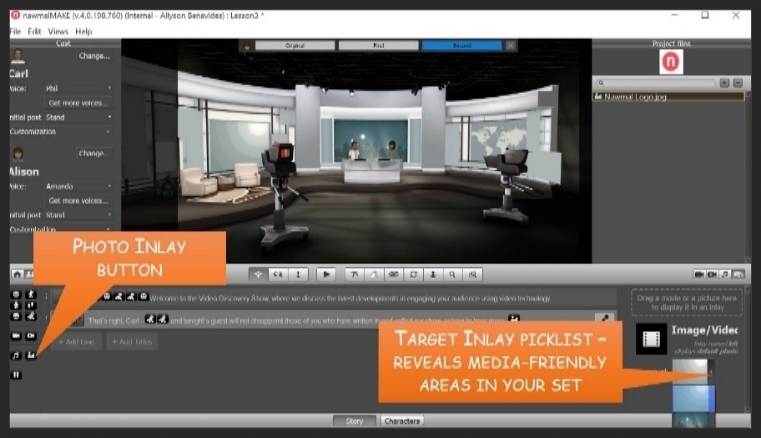Select the move tool in the center toolbar
This screenshot has height=438, width=761.
[x=258, y=274]
